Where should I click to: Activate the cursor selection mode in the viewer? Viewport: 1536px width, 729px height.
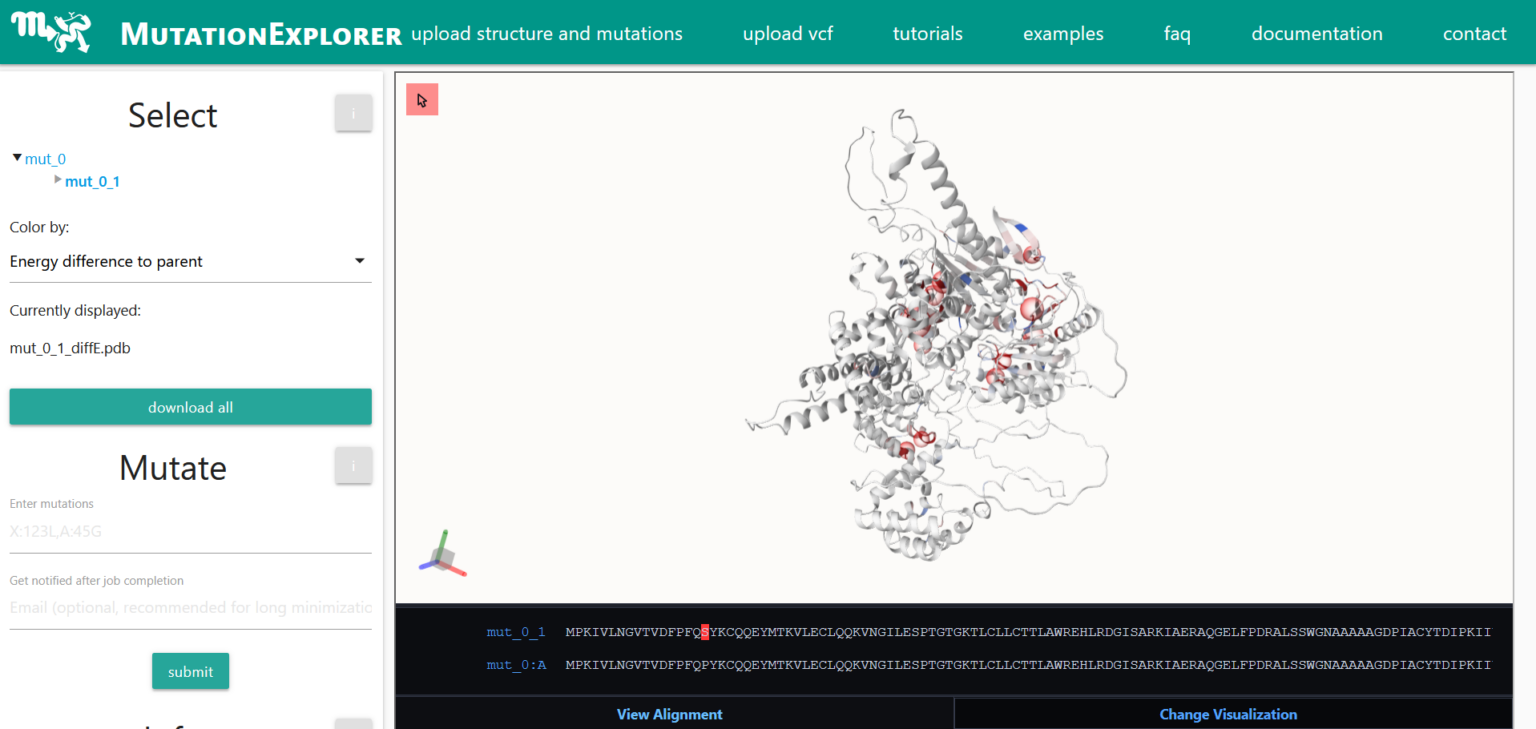(x=422, y=99)
